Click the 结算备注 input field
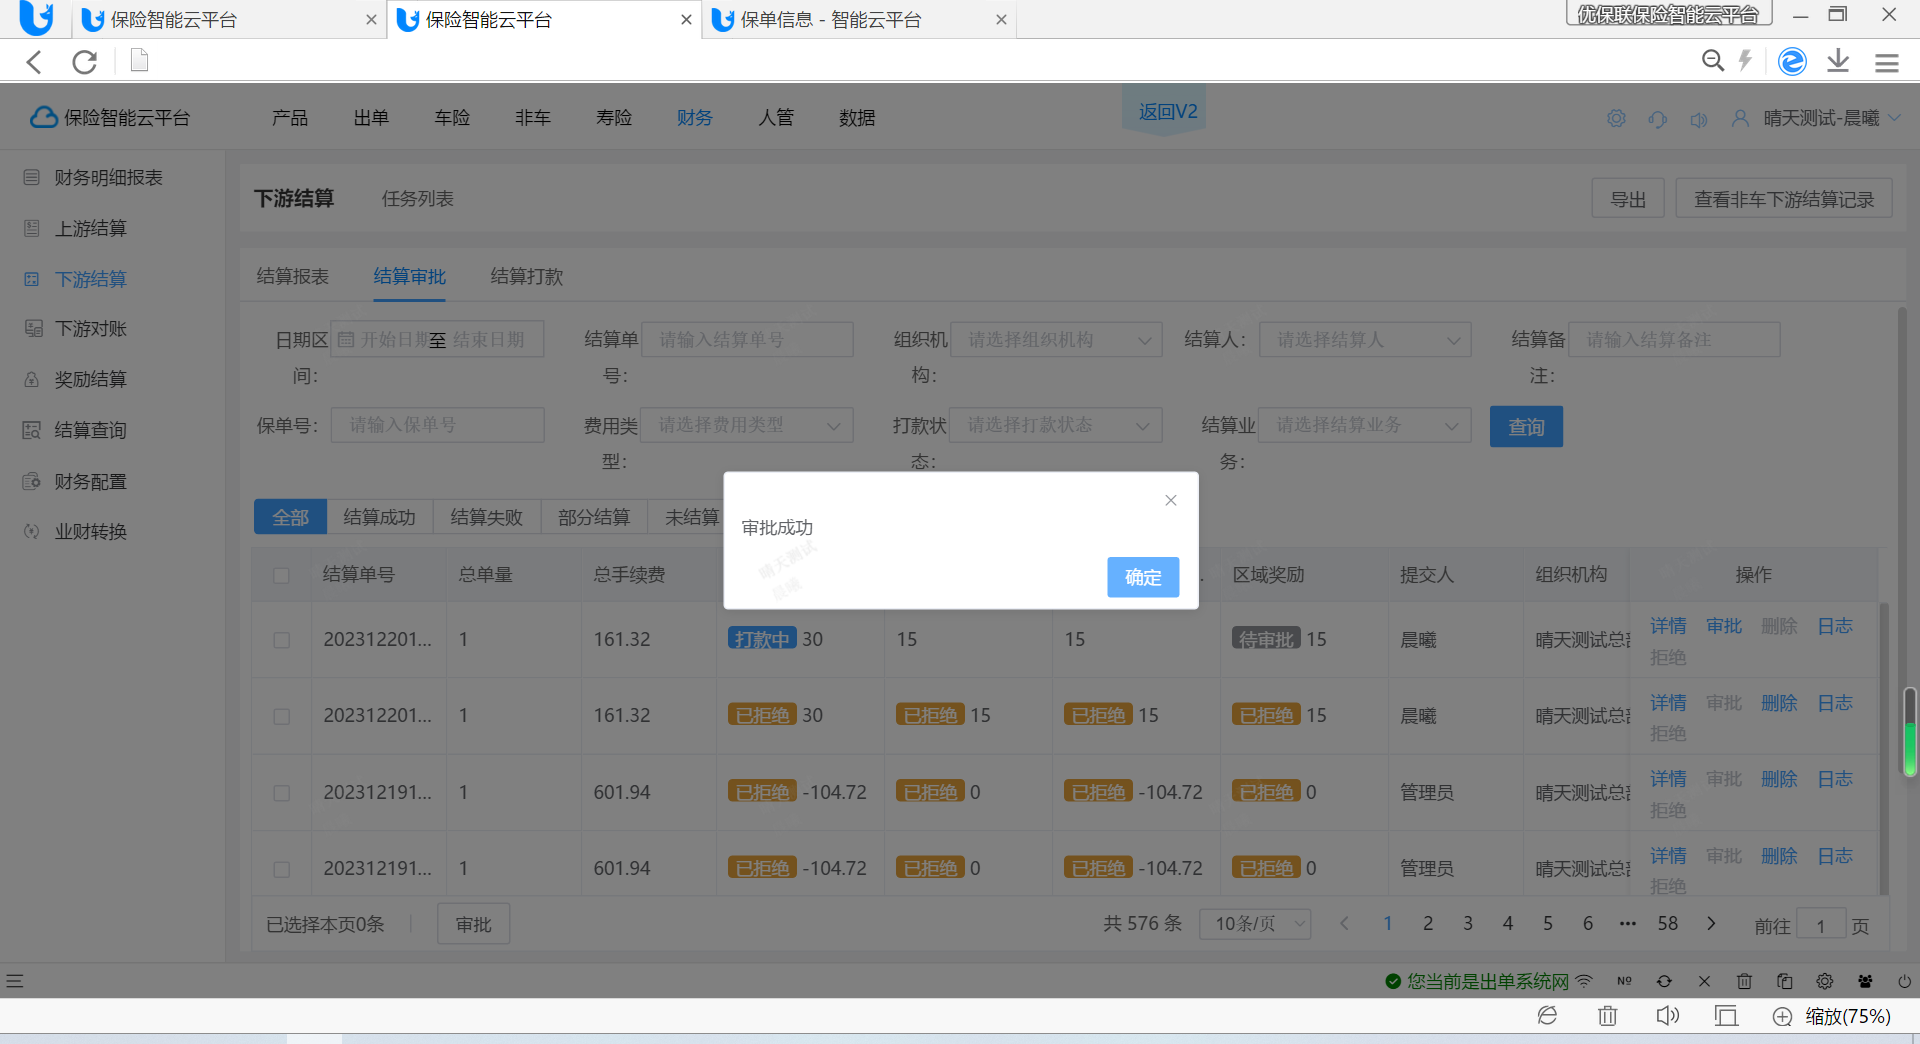The image size is (1920, 1044). pos(1674,340)
